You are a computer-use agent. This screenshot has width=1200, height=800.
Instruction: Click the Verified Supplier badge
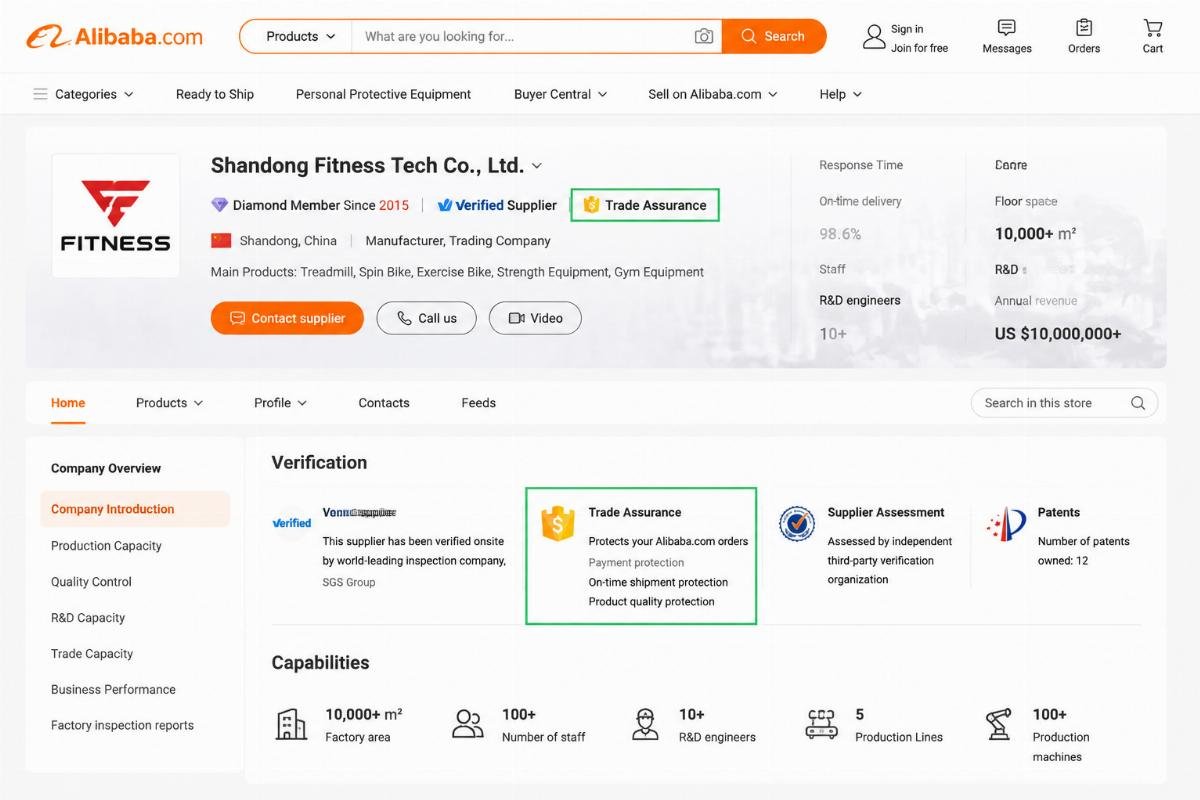pos(497,205)
